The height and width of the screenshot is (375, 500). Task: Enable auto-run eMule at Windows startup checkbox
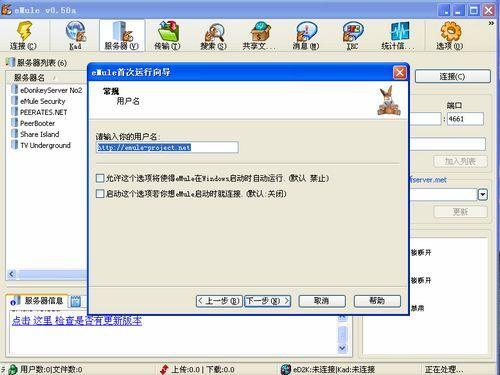tap(100, 178)
